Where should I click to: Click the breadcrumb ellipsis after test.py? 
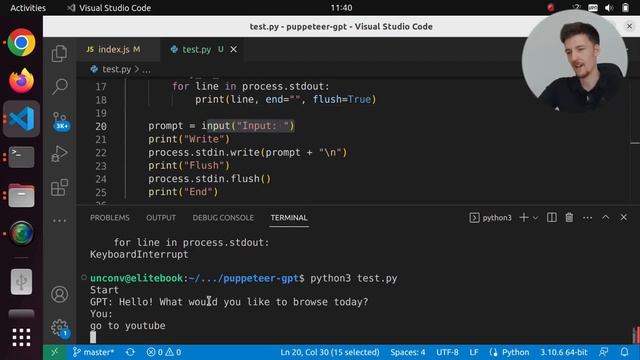(146, 70)
